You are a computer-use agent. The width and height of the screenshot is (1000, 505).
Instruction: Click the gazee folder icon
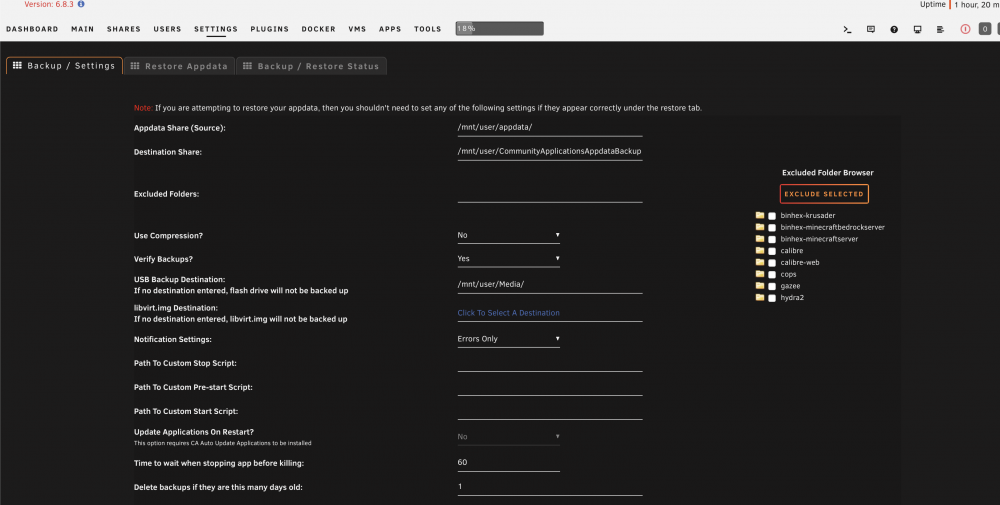click(x=760, y=286)
